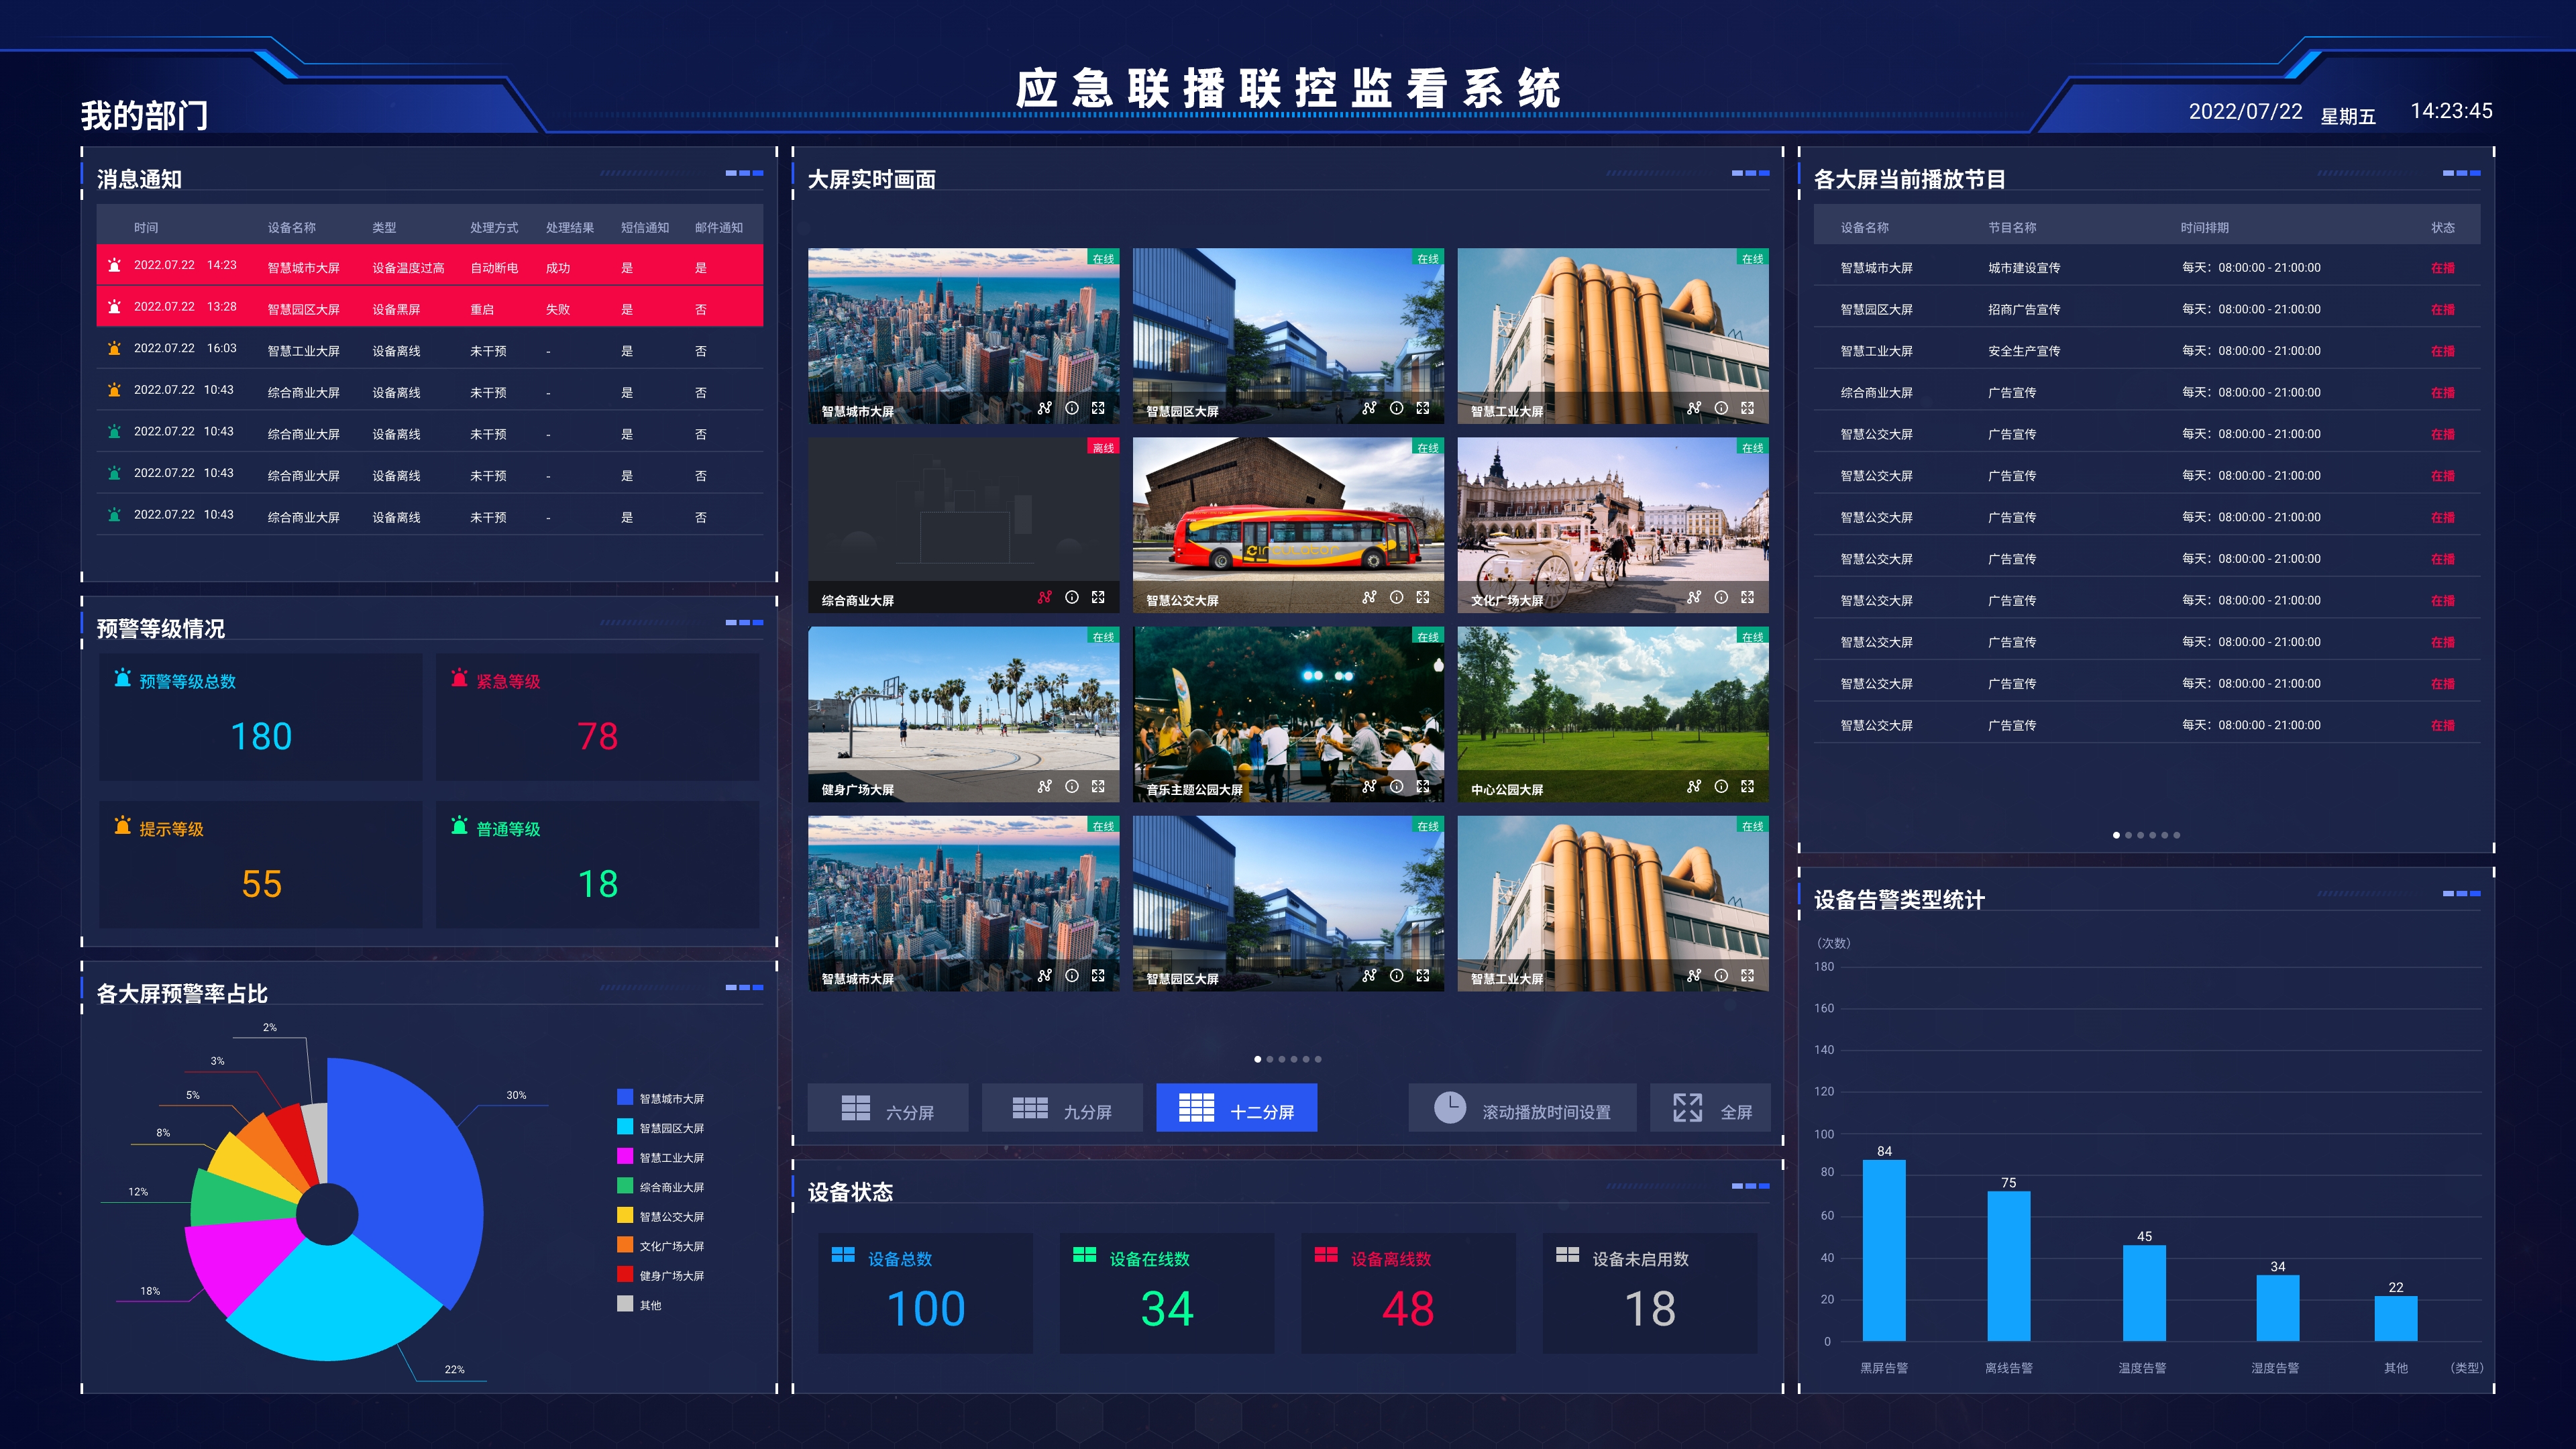
Task: Open connection topology icon on 综合商业大屏 tile
Action: [x=1045, y=597]
